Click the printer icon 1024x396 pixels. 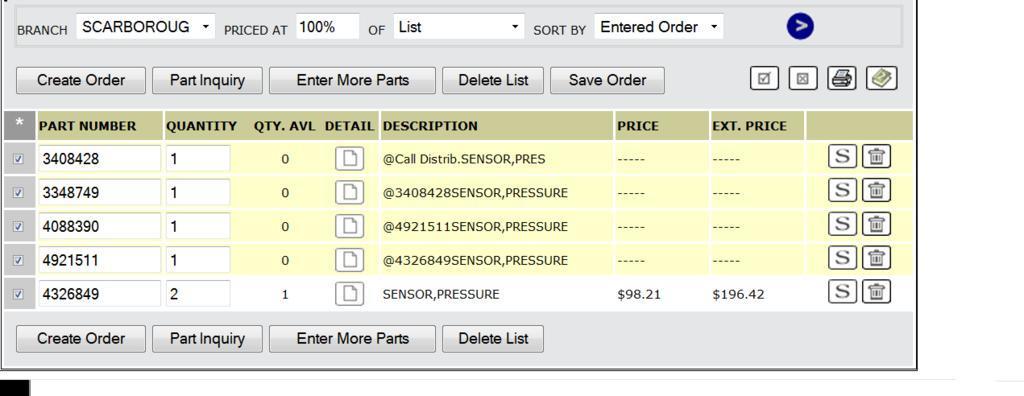(x=842, y=78)
